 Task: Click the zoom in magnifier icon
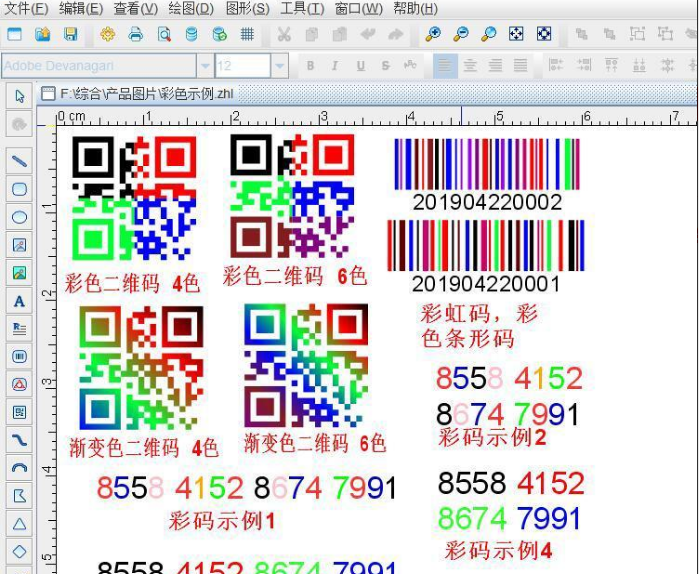click(432, 35)
